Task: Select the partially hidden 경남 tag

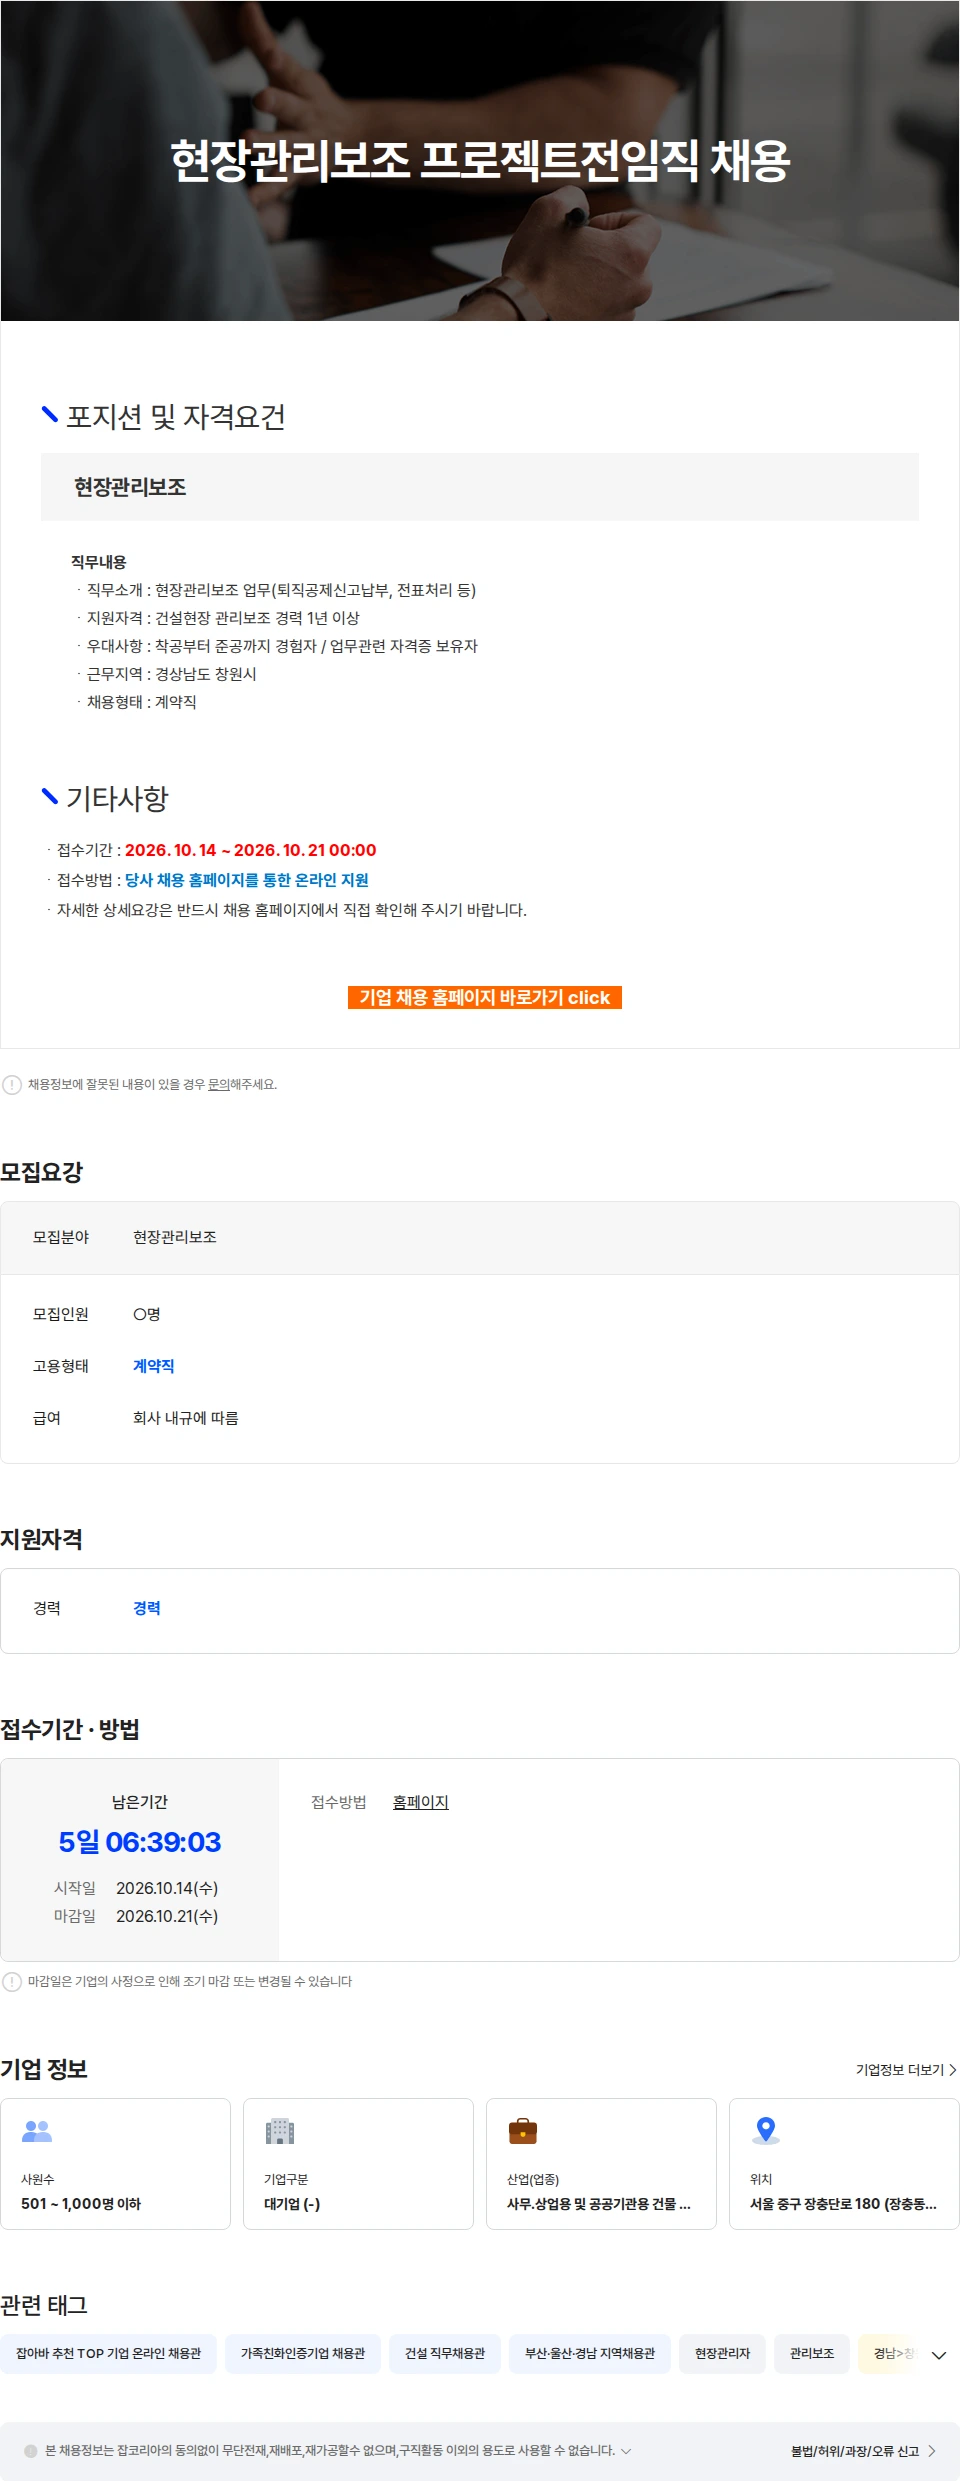Action: 889,2354
